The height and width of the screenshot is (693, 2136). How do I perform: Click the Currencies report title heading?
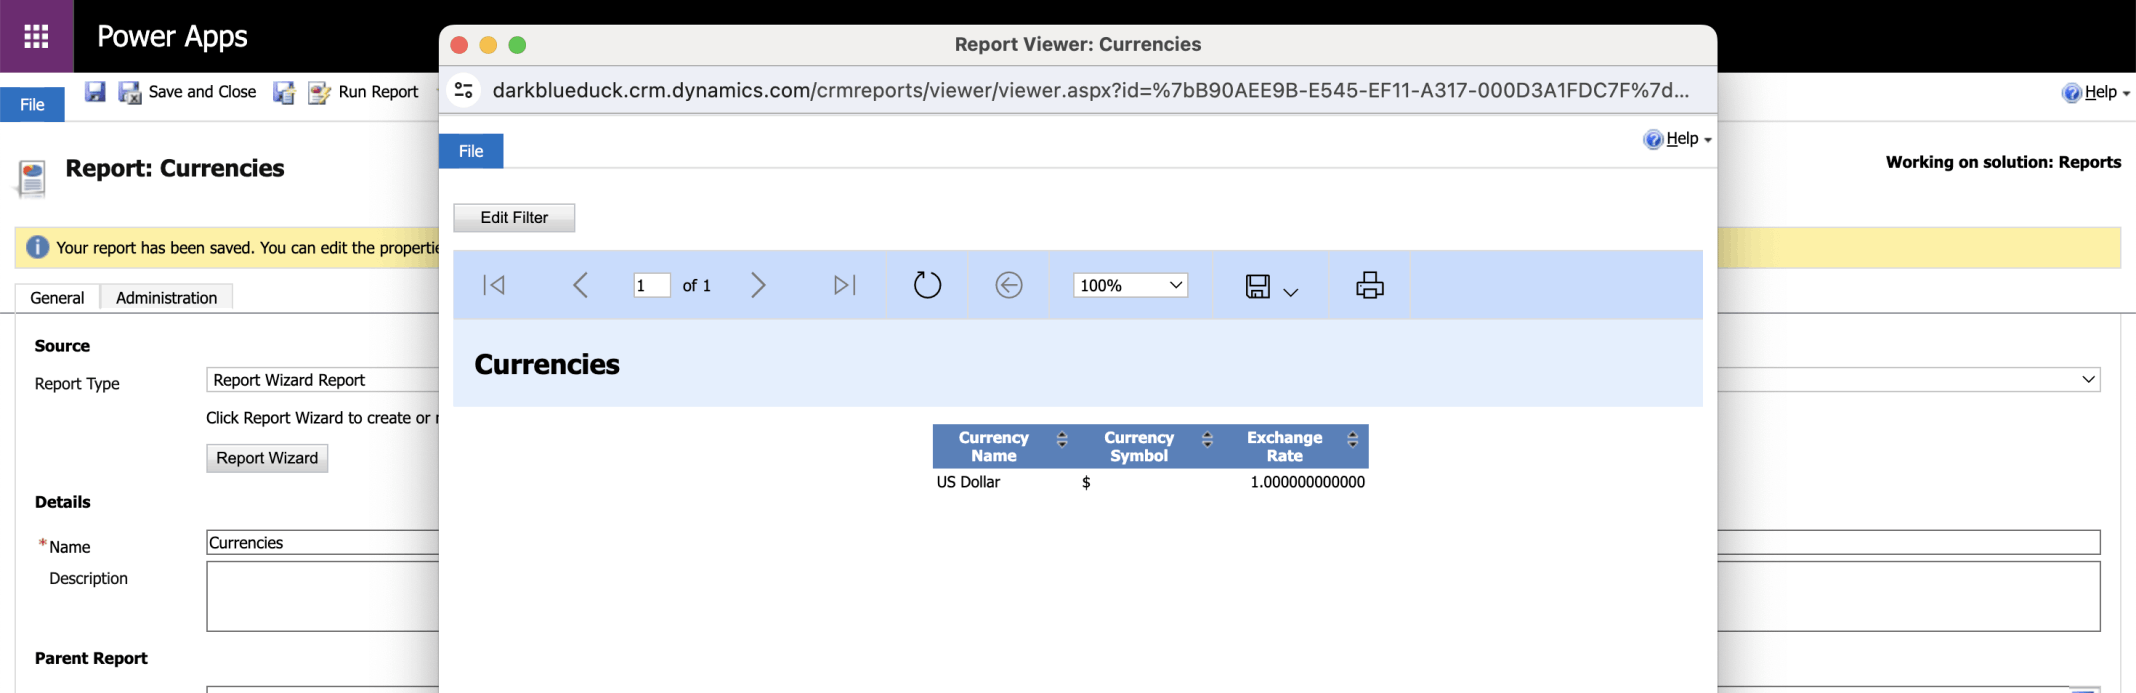coord(547,365)
